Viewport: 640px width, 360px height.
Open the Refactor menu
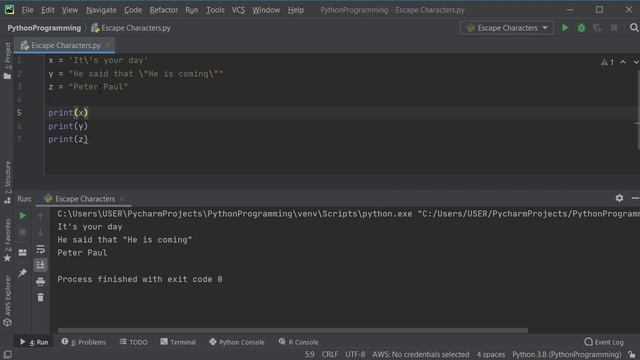click(163, 10)
